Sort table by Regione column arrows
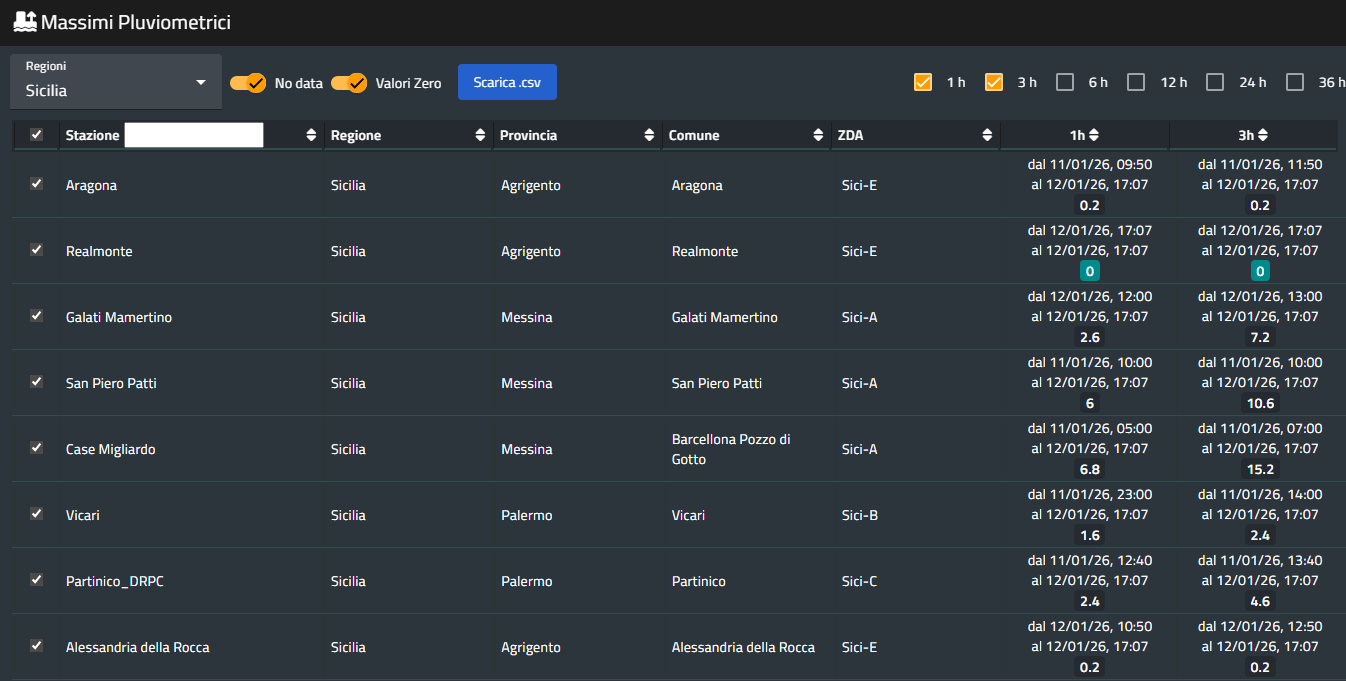Viewport: 1346px width, 681px height. [480, 136]
